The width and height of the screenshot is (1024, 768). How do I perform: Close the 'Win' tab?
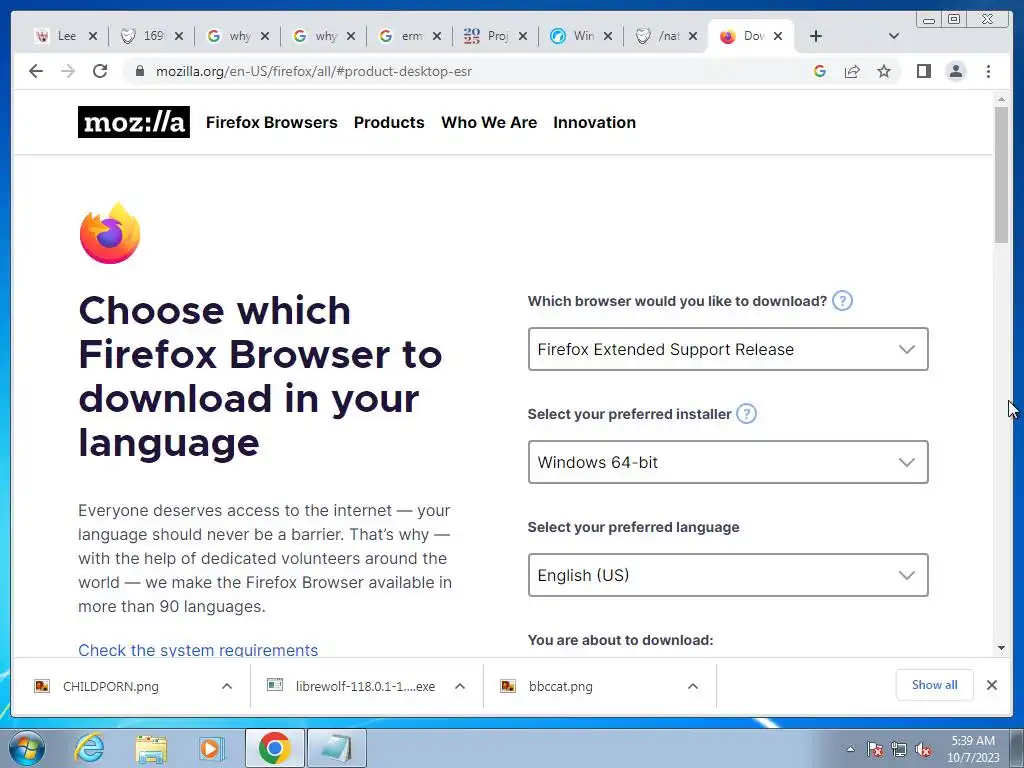pyautogui.click(x=608, y=37)
